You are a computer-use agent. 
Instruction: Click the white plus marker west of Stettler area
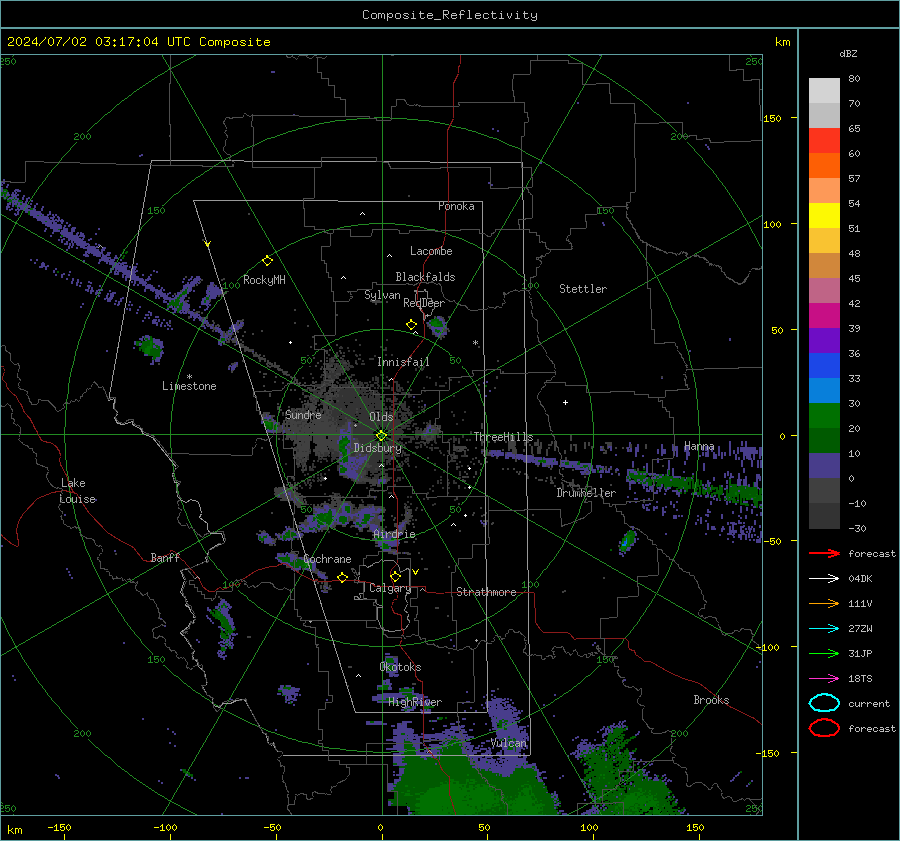click(565, 402)
